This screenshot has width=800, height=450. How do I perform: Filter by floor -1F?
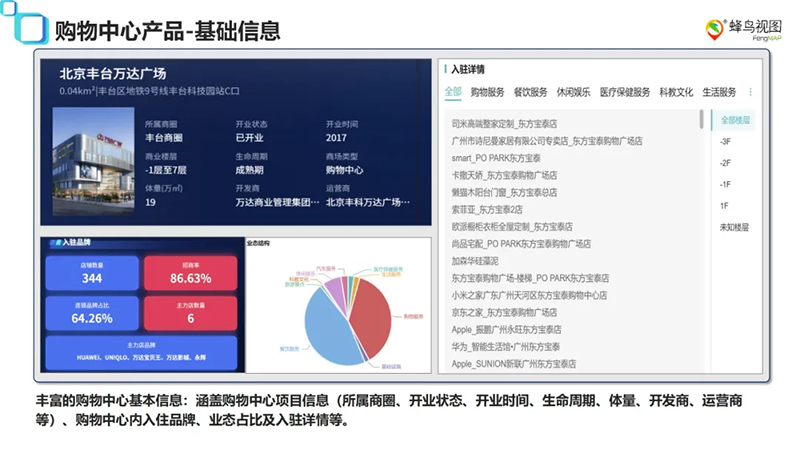pos(725,185)
